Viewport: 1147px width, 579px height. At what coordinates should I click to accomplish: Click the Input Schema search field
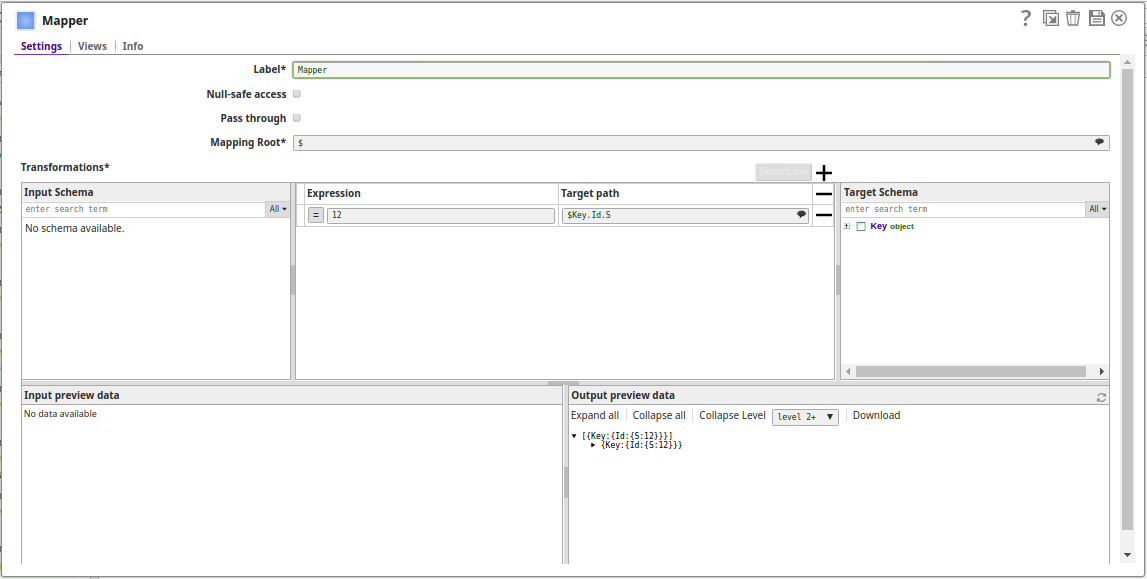coord(143,209)
